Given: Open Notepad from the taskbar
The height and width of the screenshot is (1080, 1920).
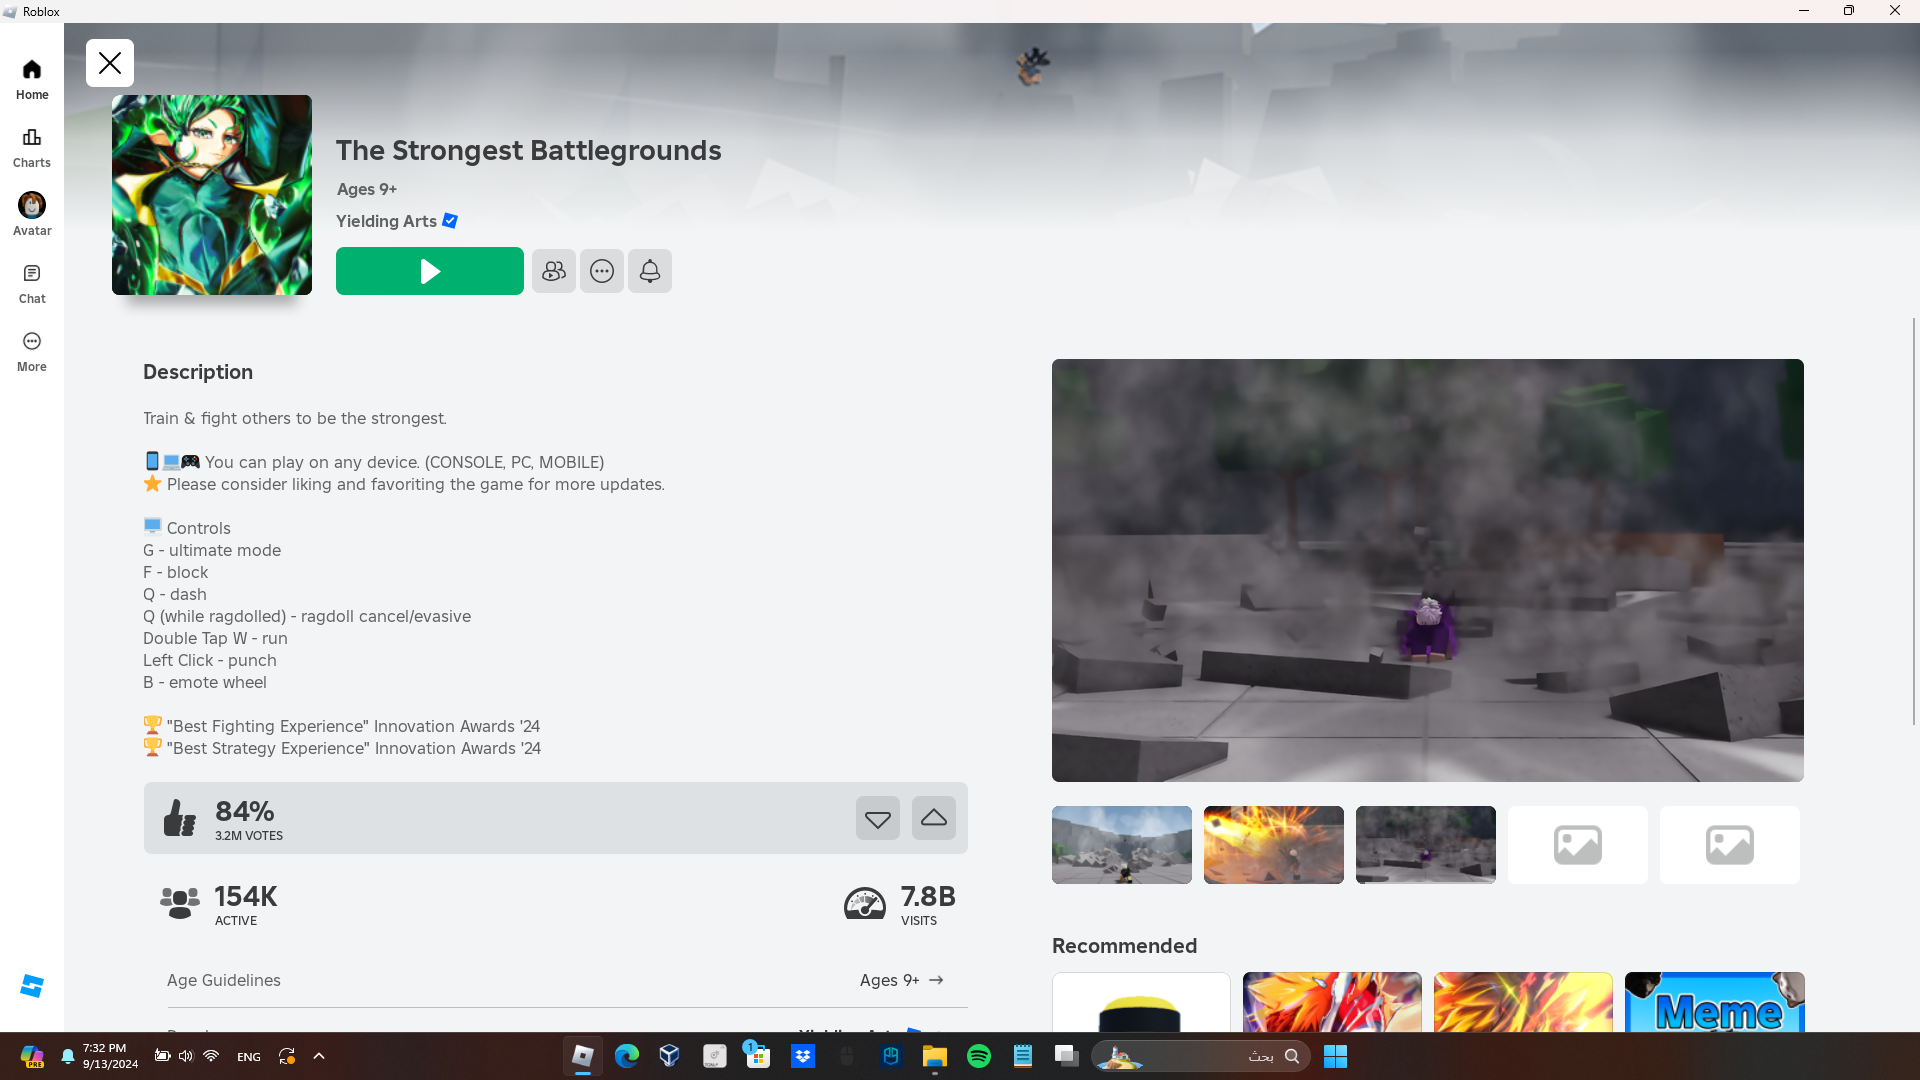Looking at the screenshot, I should 1023,1056.
